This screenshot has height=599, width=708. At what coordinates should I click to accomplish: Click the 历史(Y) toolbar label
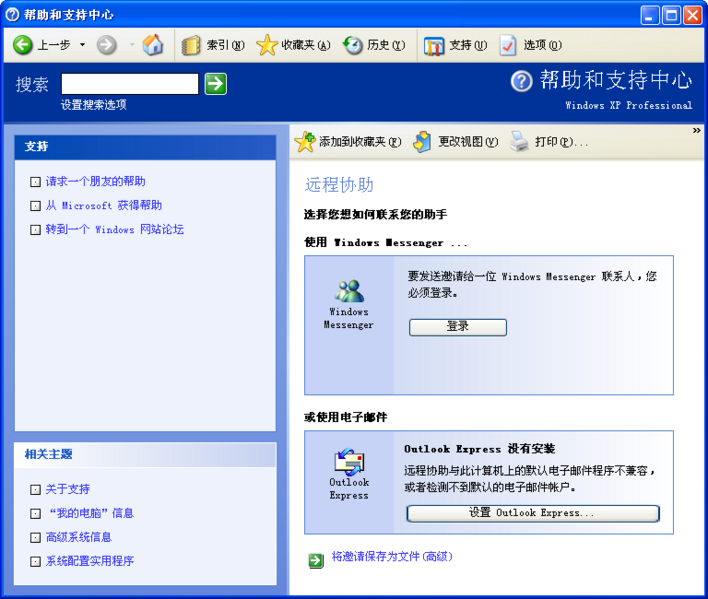[386, 45]
